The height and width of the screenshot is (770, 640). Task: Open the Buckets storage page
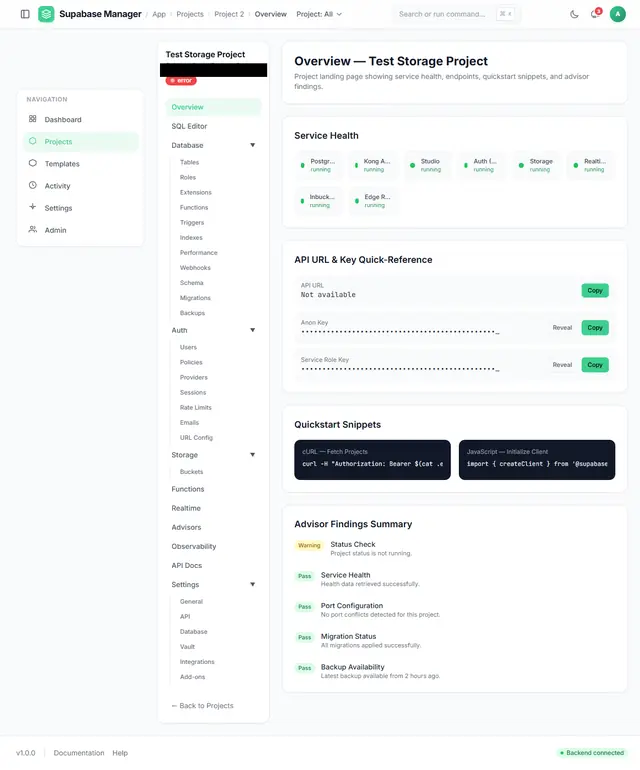192,472
